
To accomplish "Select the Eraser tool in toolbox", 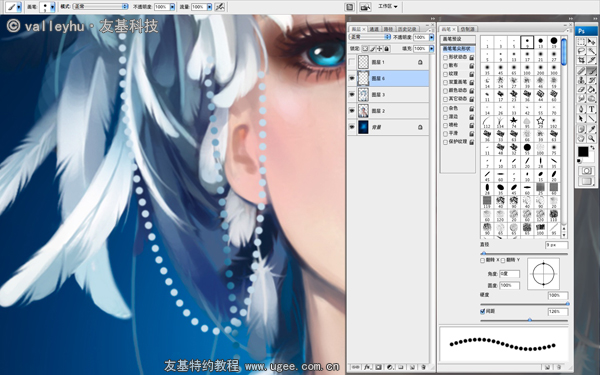I will (581, 89).
